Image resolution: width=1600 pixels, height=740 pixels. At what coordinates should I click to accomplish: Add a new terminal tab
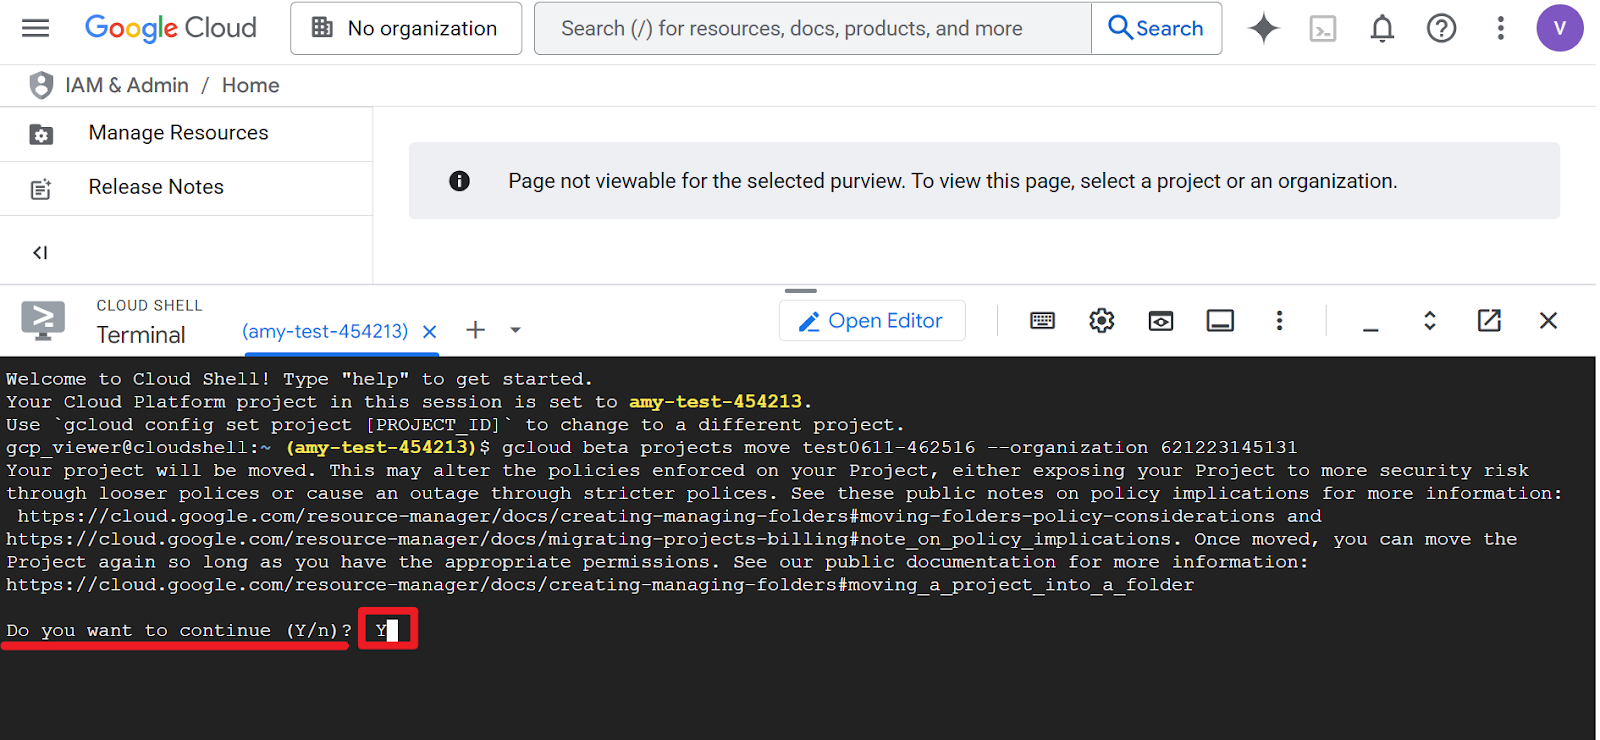coord(476,330)
